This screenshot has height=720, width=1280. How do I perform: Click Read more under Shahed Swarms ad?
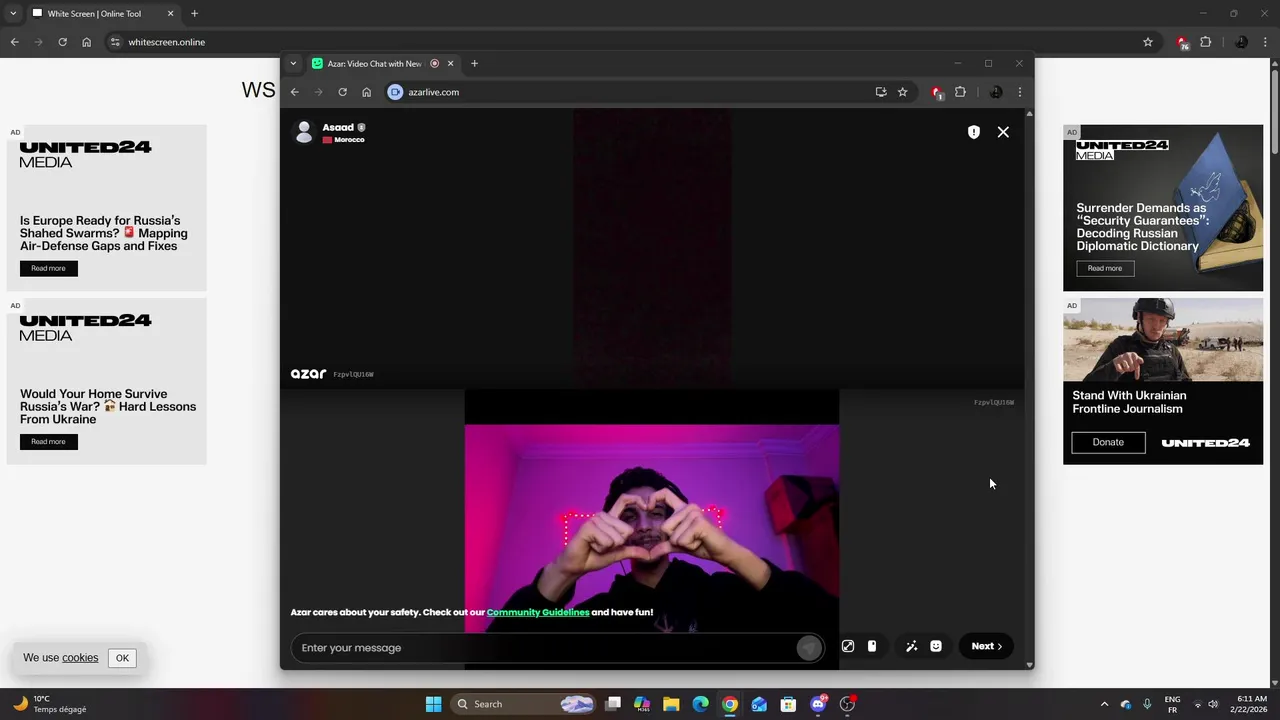[48, 268]
